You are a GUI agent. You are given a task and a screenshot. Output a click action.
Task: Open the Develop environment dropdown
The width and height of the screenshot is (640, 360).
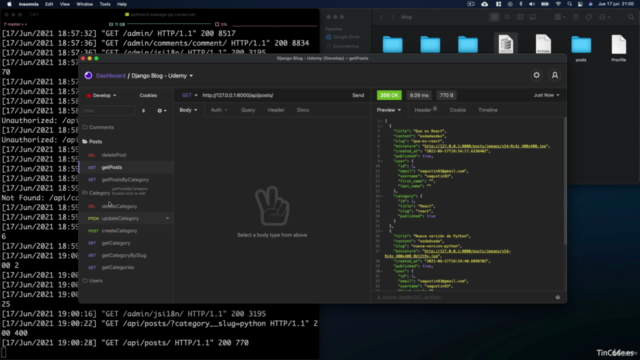point(102,96)
